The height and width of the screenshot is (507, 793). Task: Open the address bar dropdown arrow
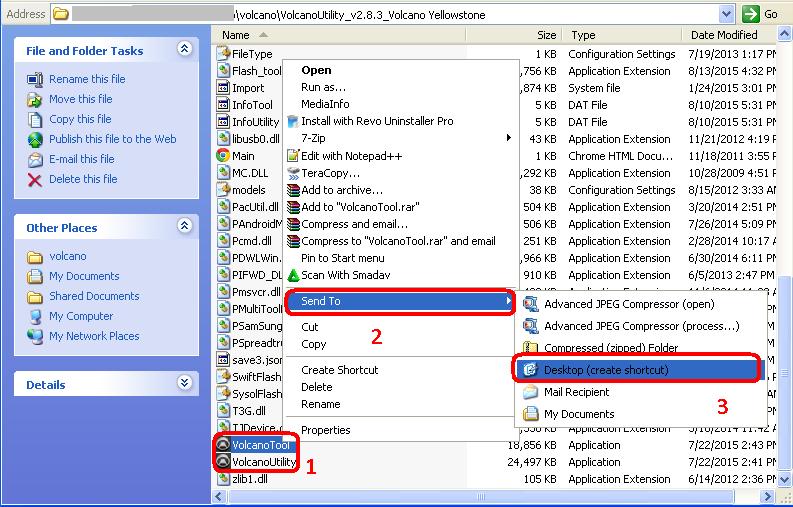(727, 14)
